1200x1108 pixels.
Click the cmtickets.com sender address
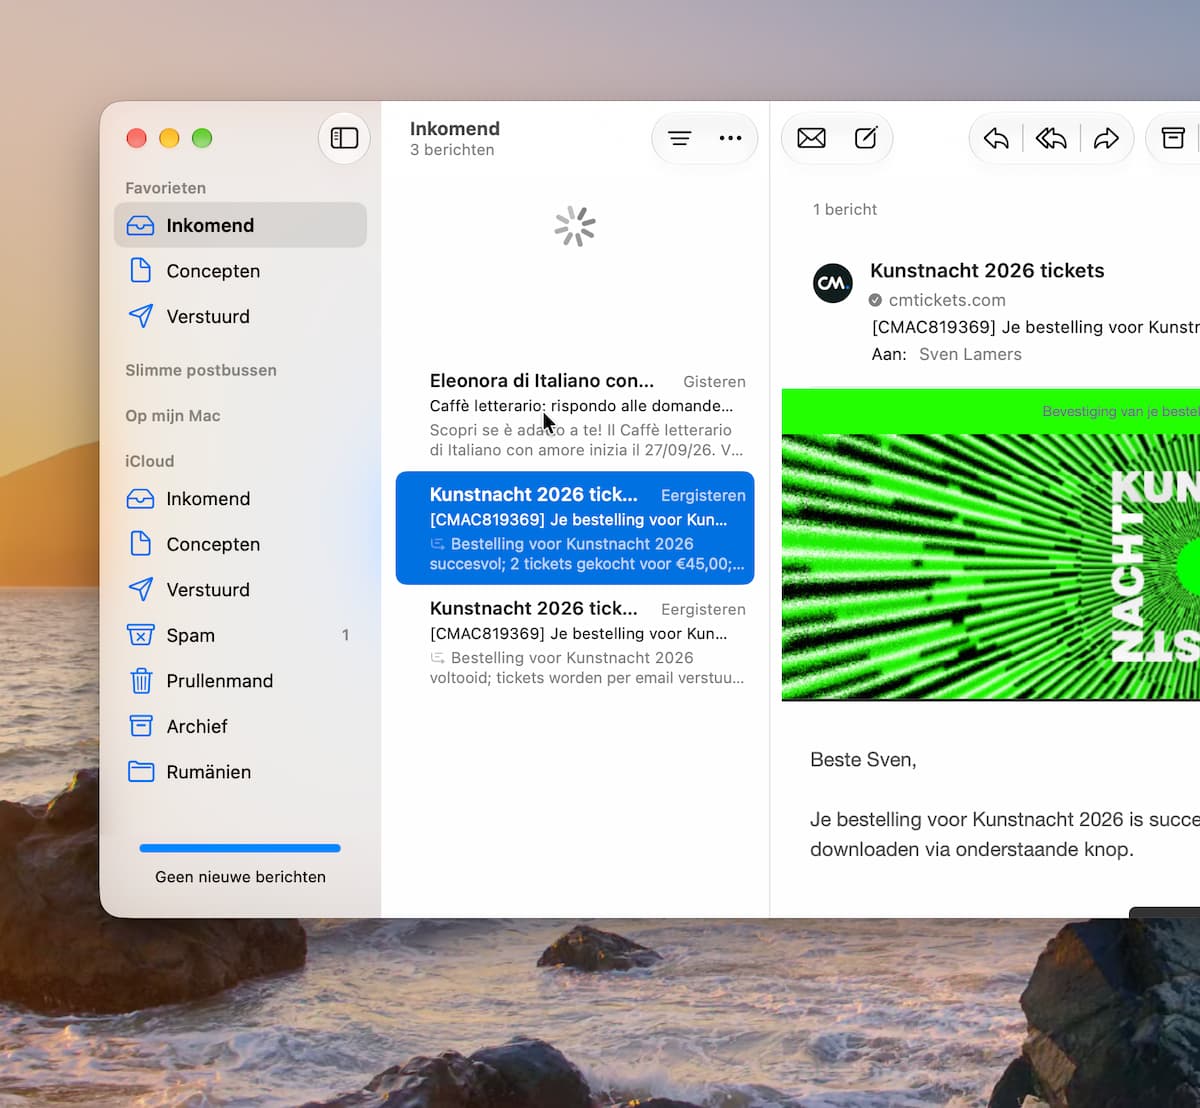coord(947,300)
